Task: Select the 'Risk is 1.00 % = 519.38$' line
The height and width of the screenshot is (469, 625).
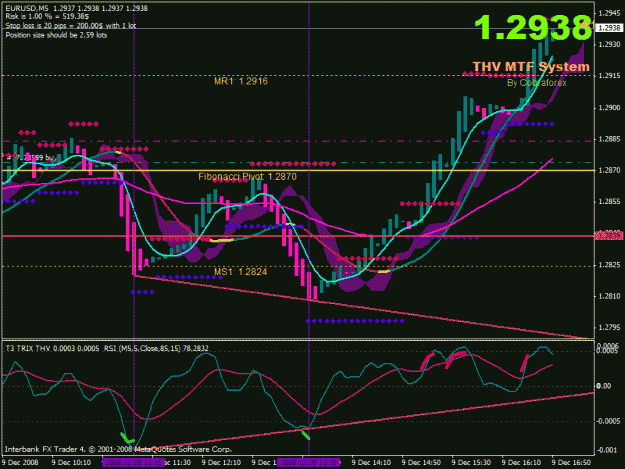Action: (47, 17)
